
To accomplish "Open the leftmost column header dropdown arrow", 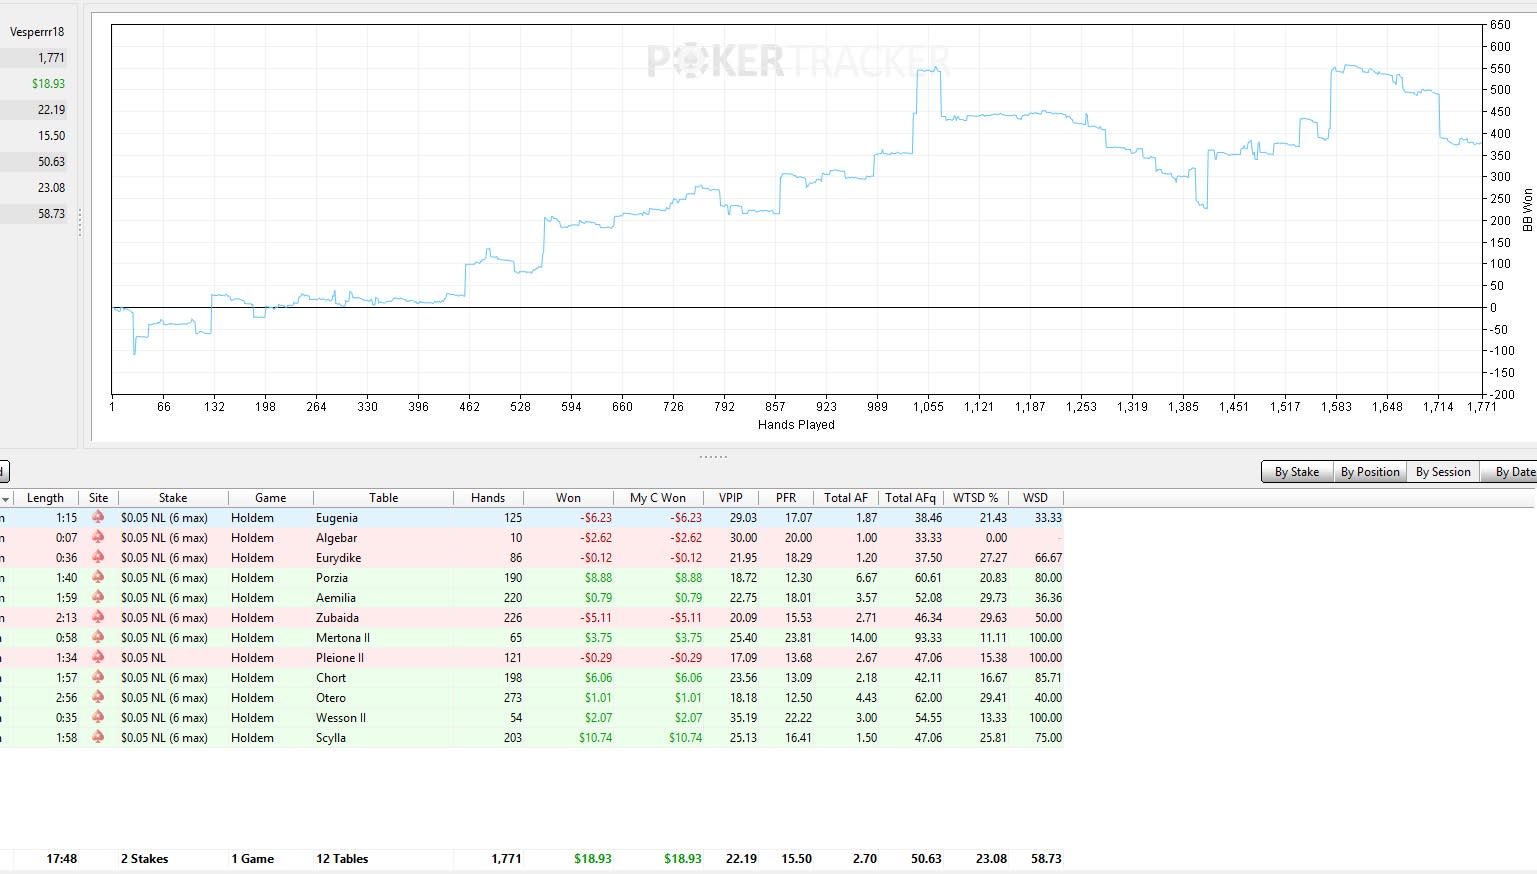I will [5, 498].
